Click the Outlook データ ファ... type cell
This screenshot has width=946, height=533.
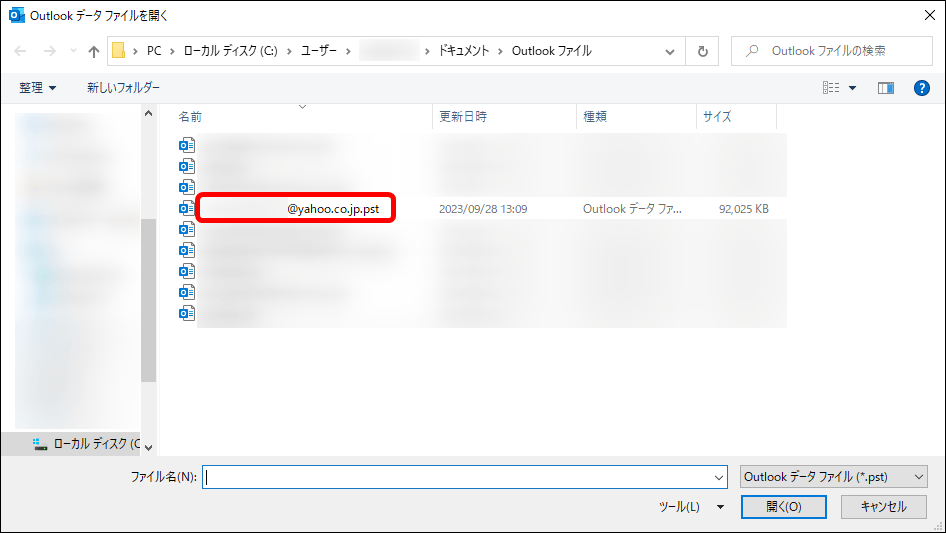tap(632, 209)
